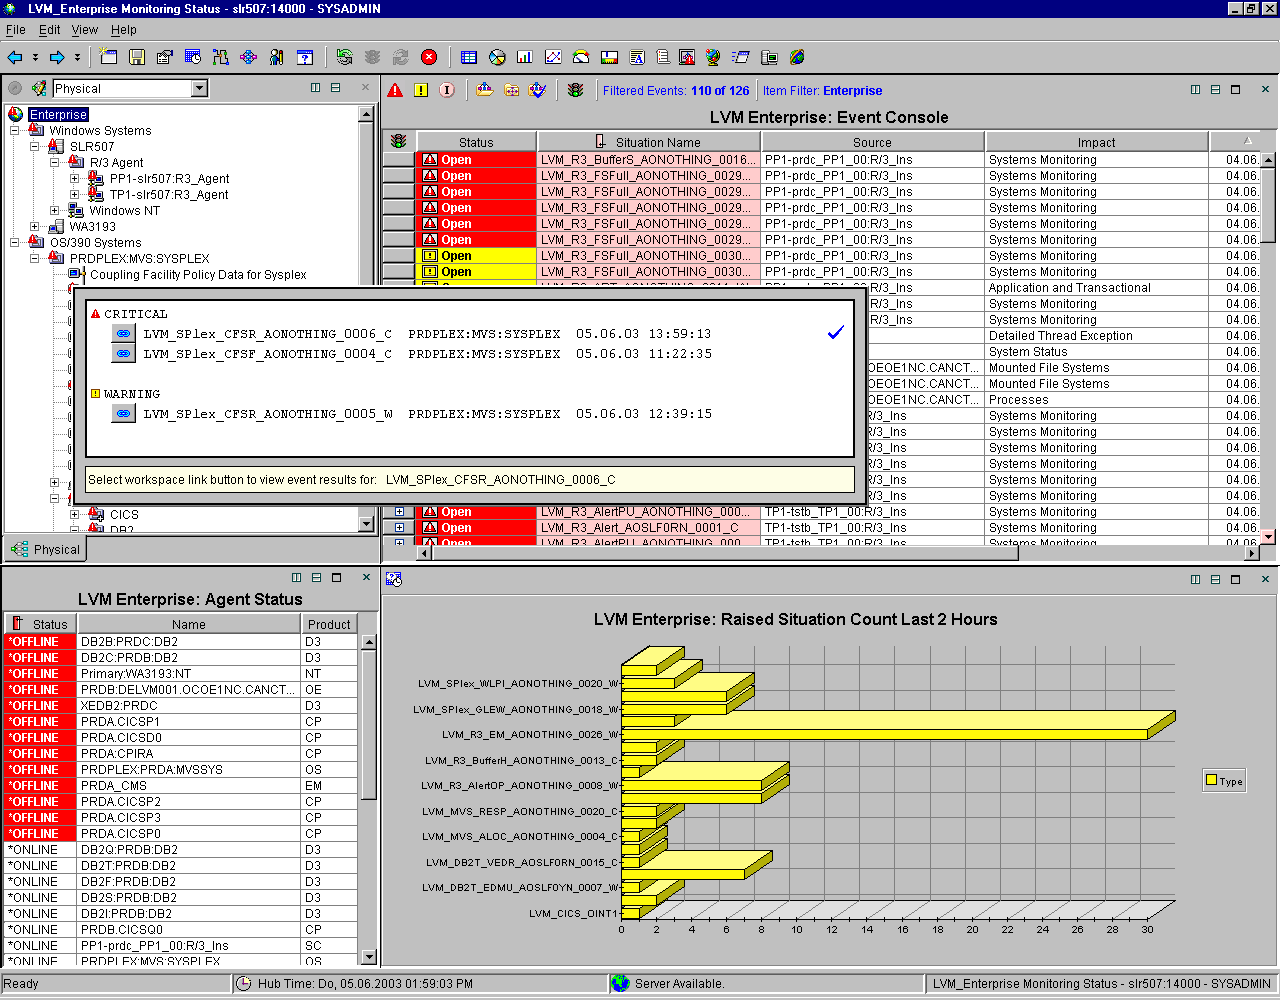The image size is (1280, 1000).
Task: Save the workspace with the floppy icon
Action: [137, 57]
